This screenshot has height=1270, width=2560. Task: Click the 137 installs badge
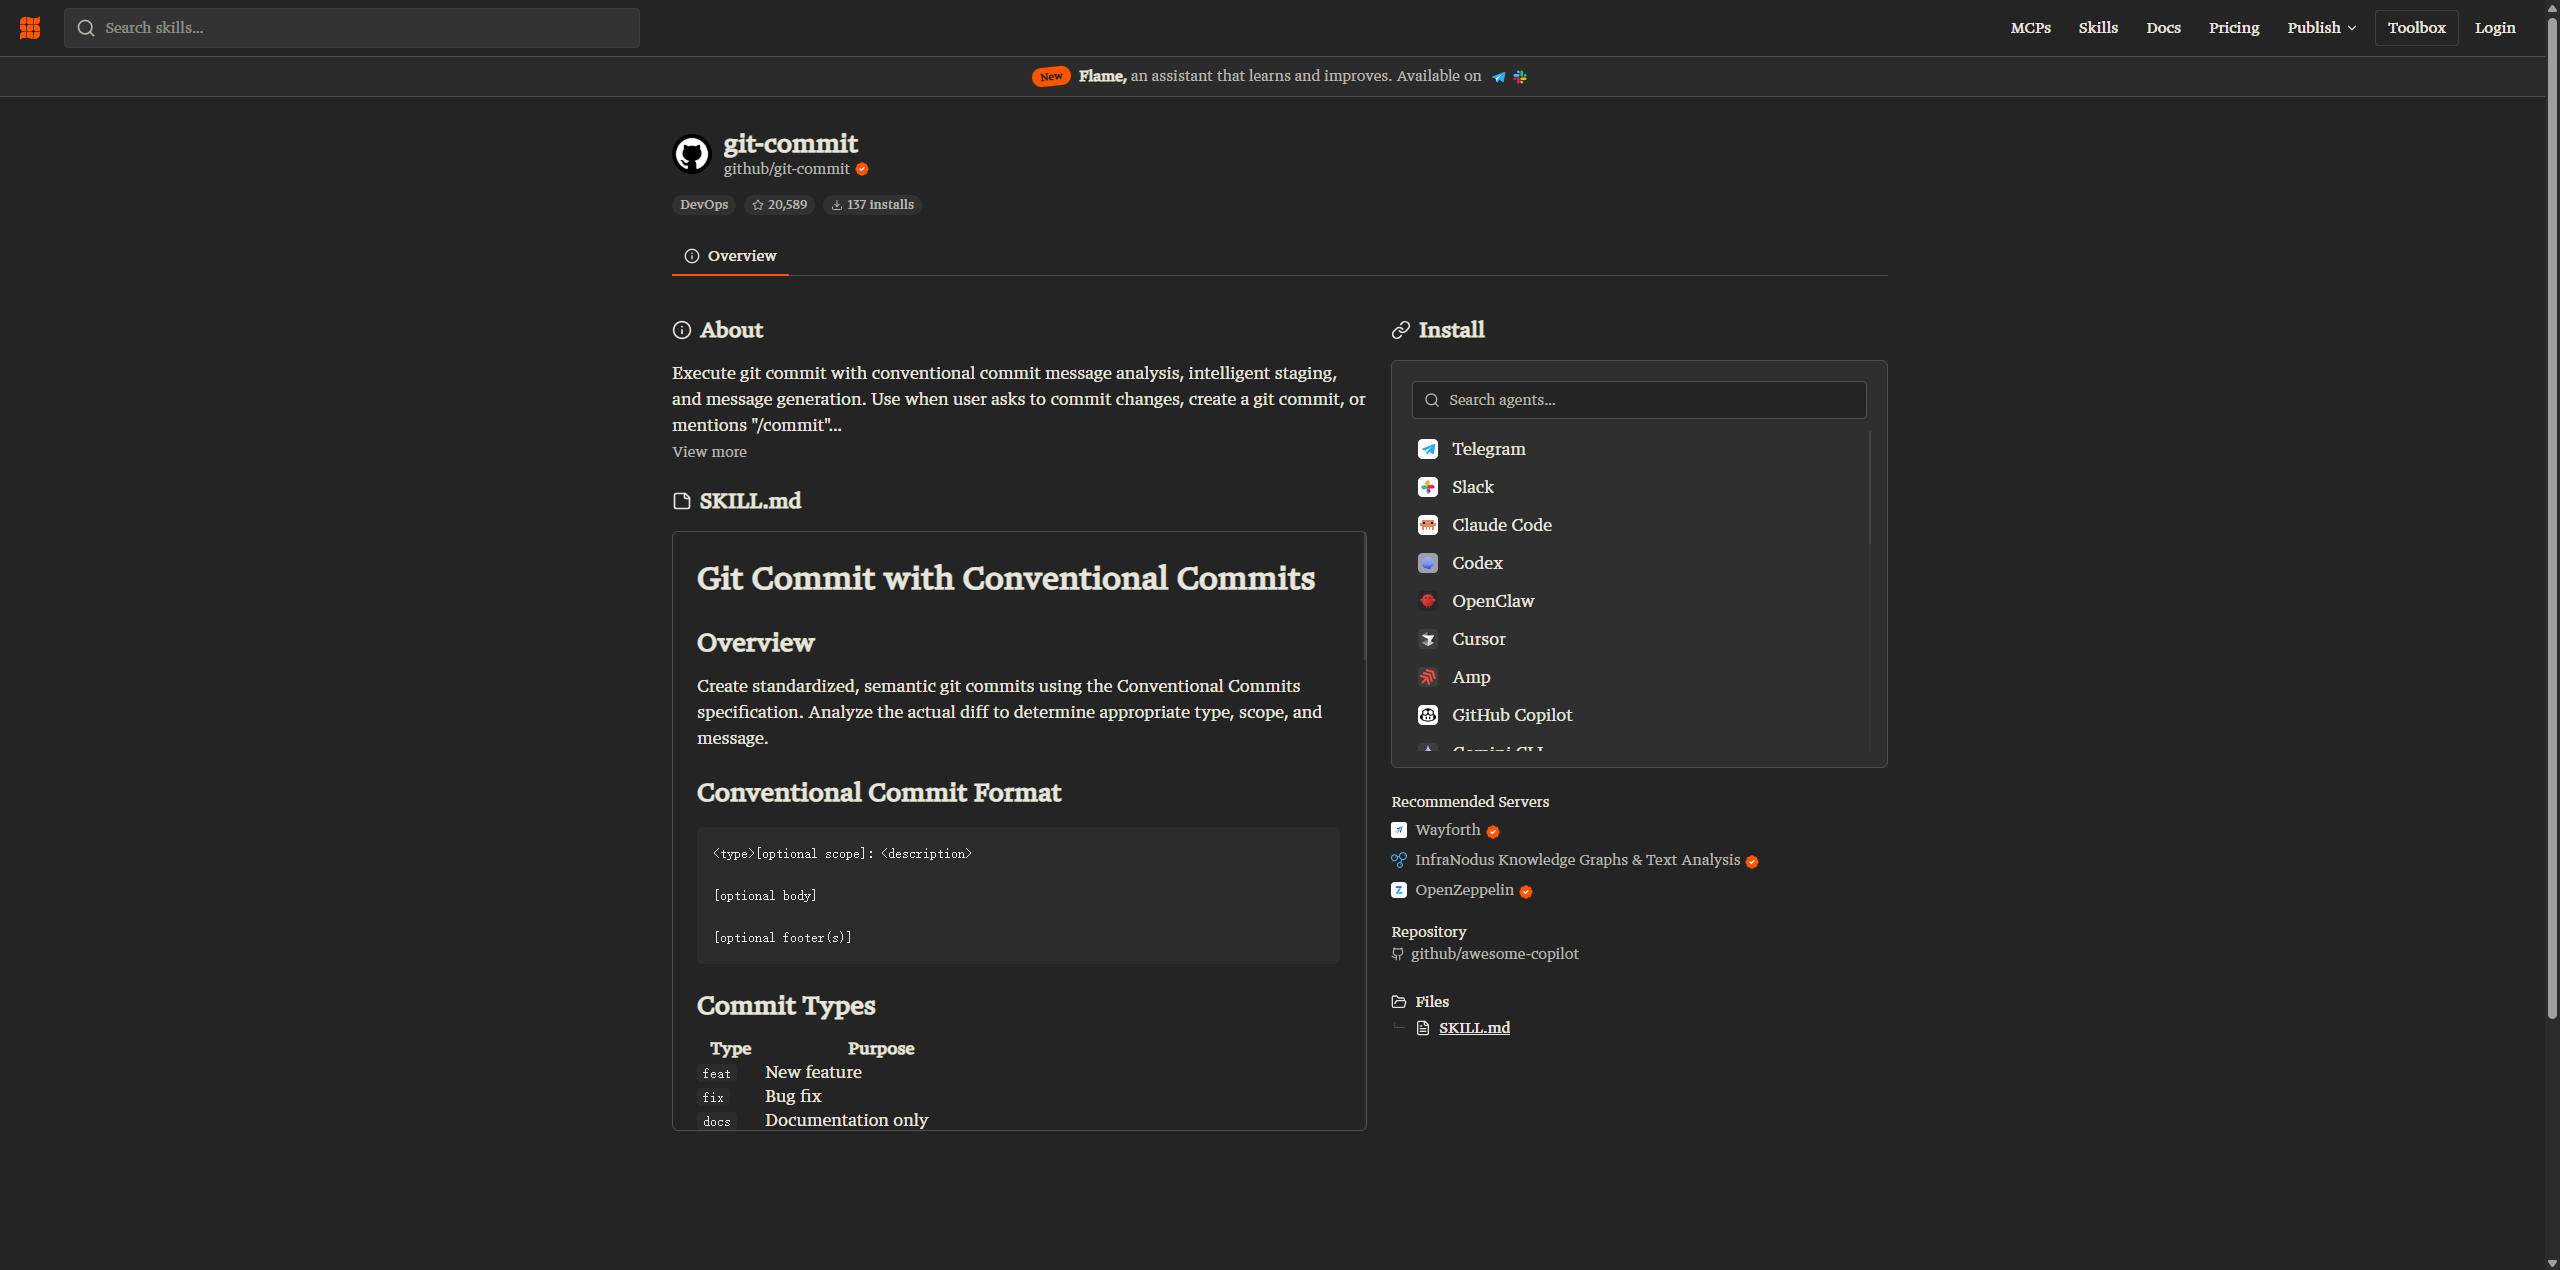(872, 205)
